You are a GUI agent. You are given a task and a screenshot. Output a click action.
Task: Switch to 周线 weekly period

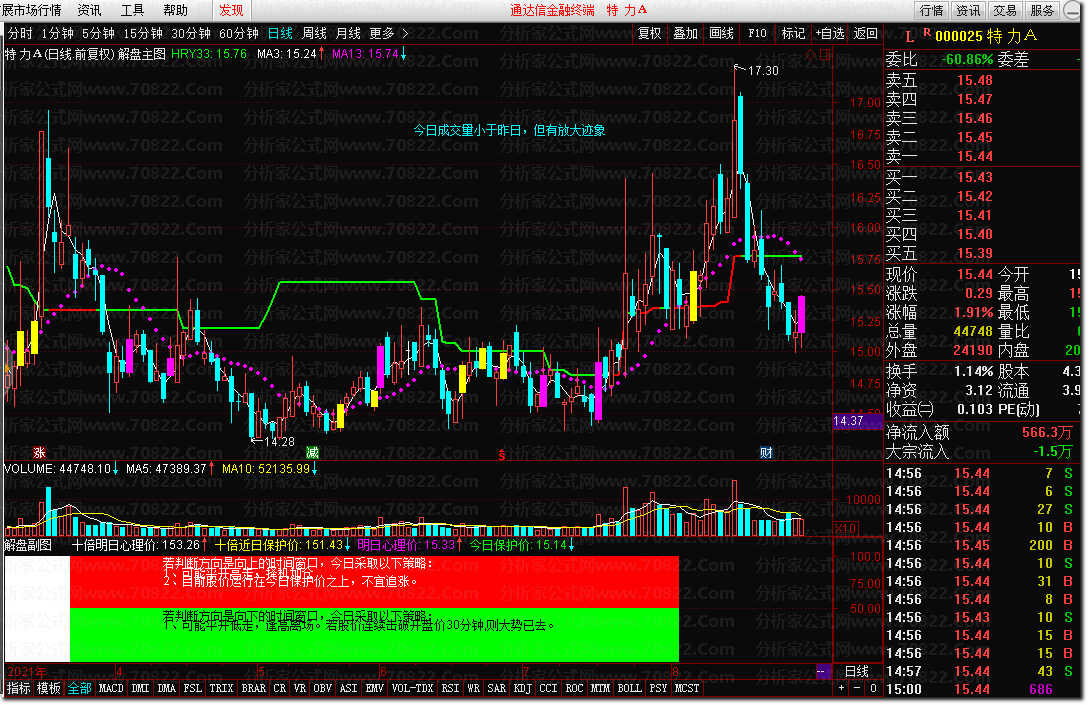315,33
